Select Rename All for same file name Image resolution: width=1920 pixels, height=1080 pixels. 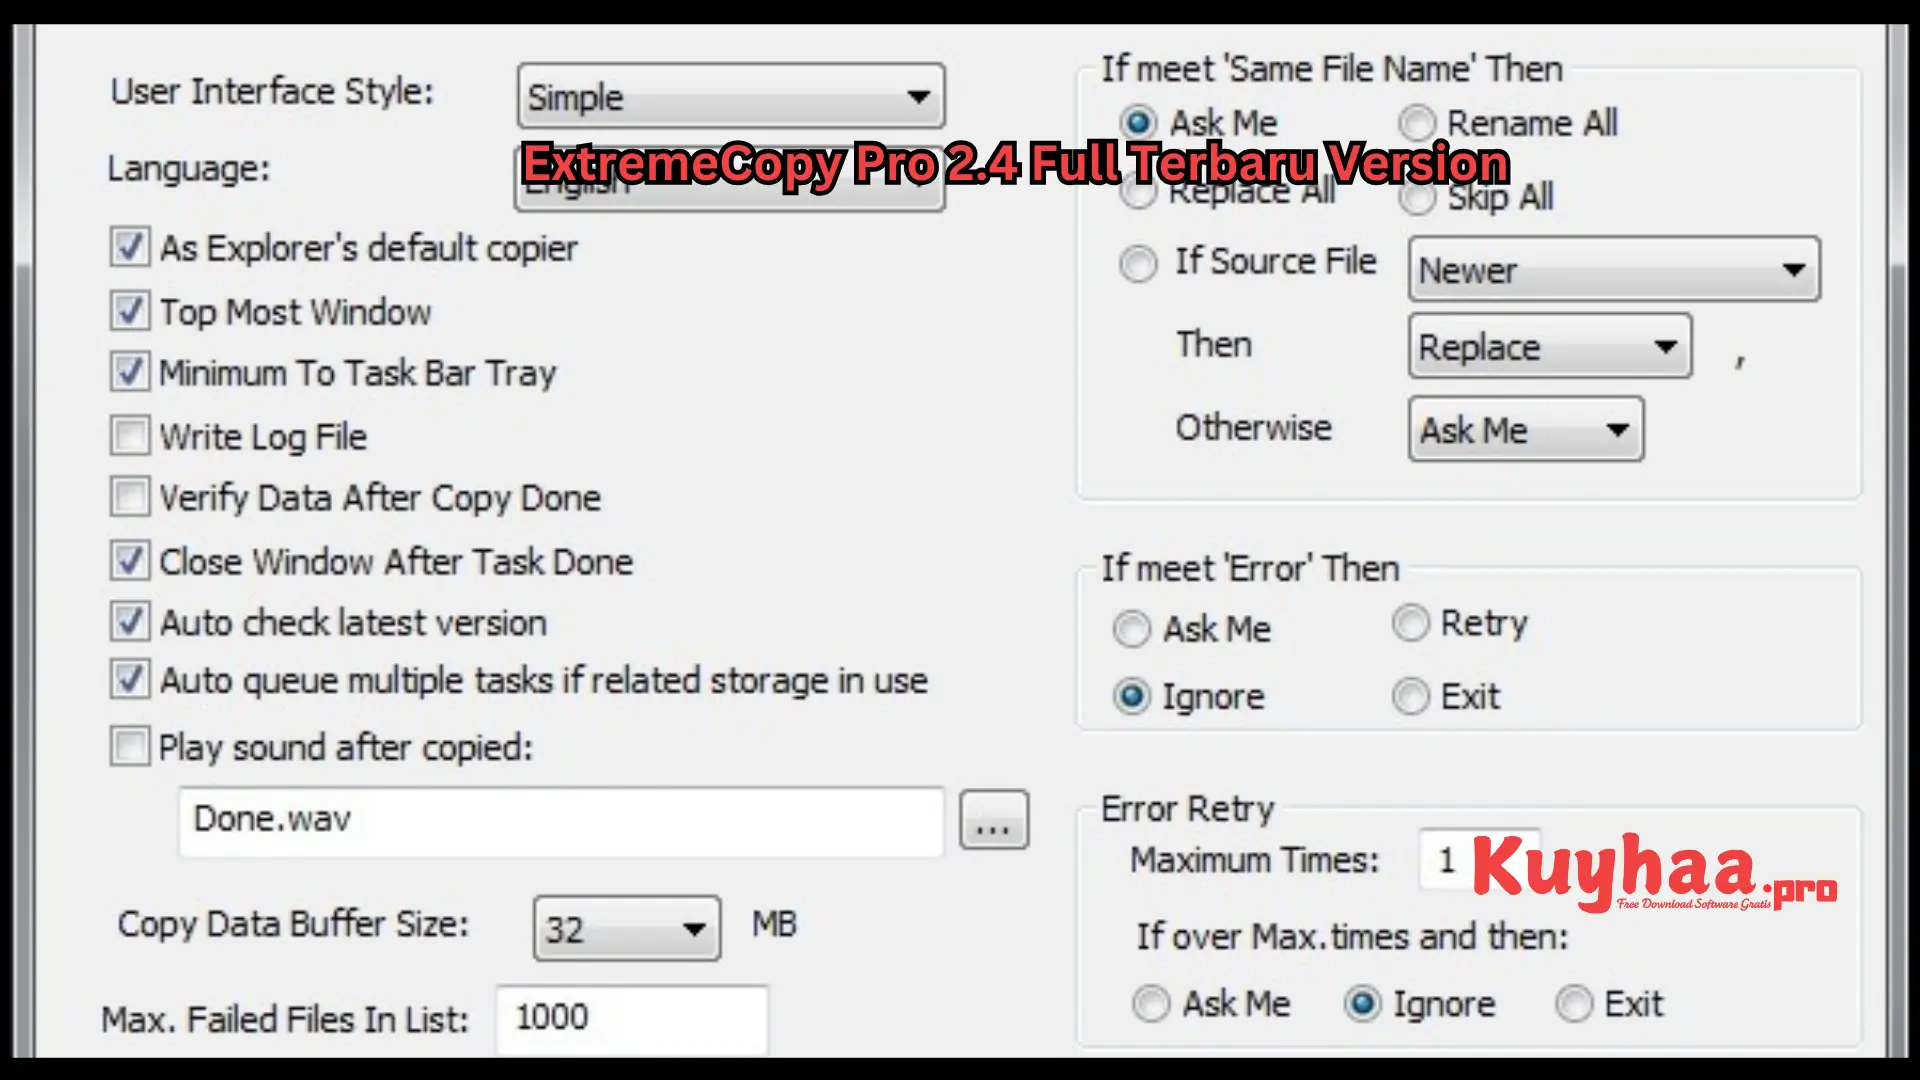click(x=1416, y=123)
